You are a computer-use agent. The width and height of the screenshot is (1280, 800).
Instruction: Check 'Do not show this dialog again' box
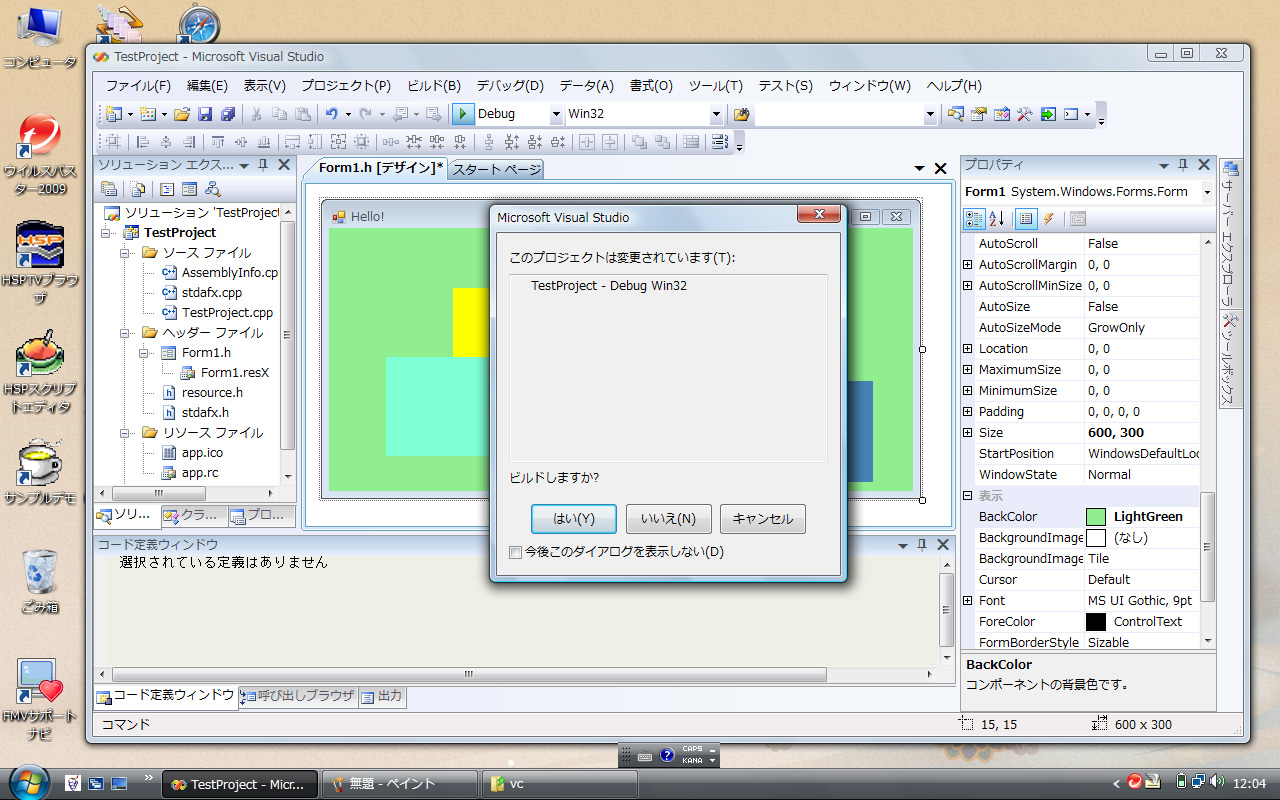click(515, 552)
